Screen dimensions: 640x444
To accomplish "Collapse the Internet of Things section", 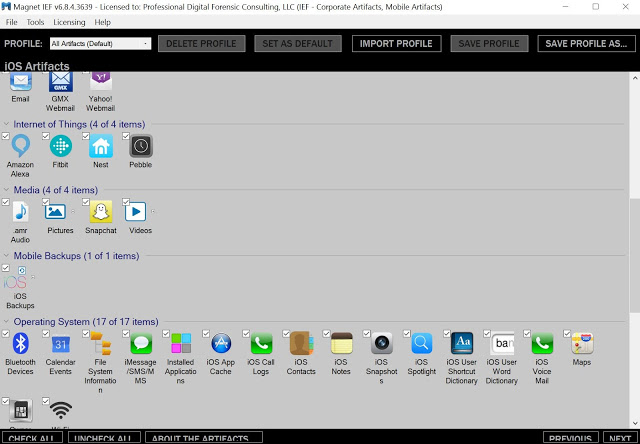I will point(6,124).
